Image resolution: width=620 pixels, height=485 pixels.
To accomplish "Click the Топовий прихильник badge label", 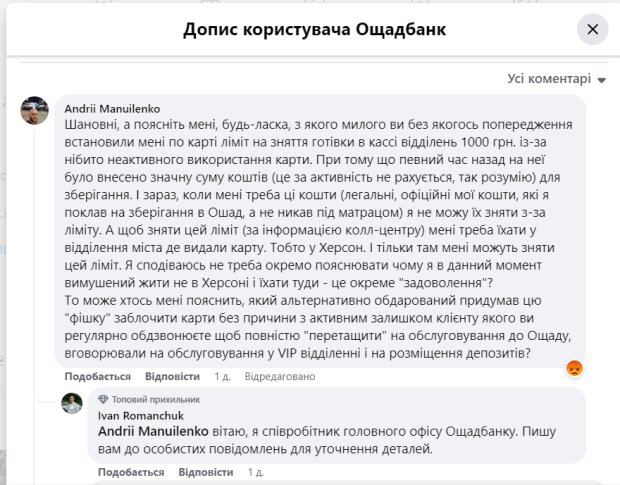I will coord(156,399).
